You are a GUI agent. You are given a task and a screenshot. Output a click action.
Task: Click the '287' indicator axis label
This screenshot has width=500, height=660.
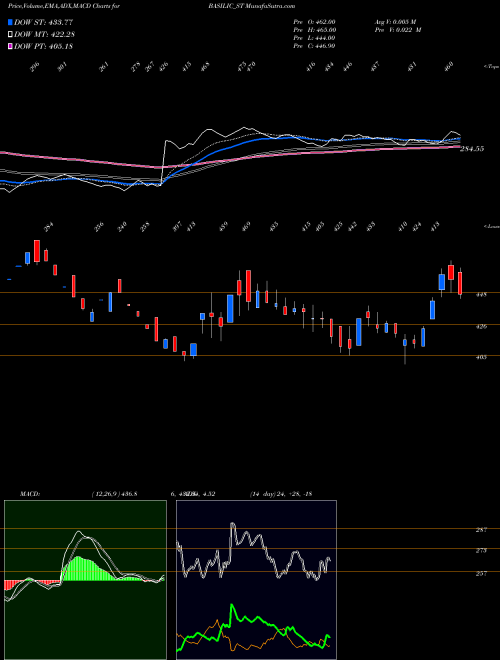pyautogui.click(x=481, y=530)
